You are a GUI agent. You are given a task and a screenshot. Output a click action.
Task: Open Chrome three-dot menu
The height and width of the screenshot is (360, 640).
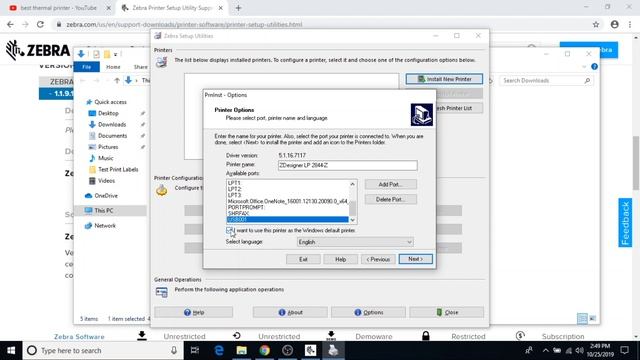click(x=630, y=24)
